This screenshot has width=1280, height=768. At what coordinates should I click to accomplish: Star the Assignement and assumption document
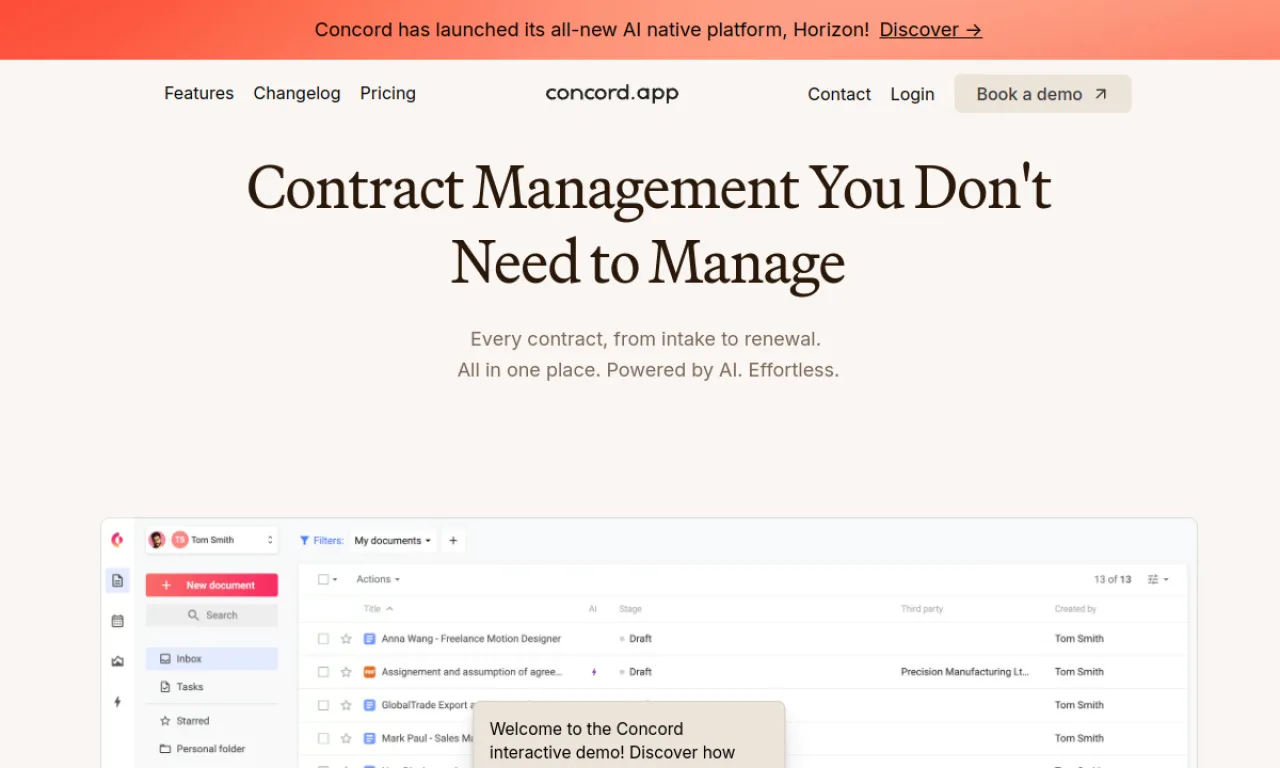(x=346, y=672)
